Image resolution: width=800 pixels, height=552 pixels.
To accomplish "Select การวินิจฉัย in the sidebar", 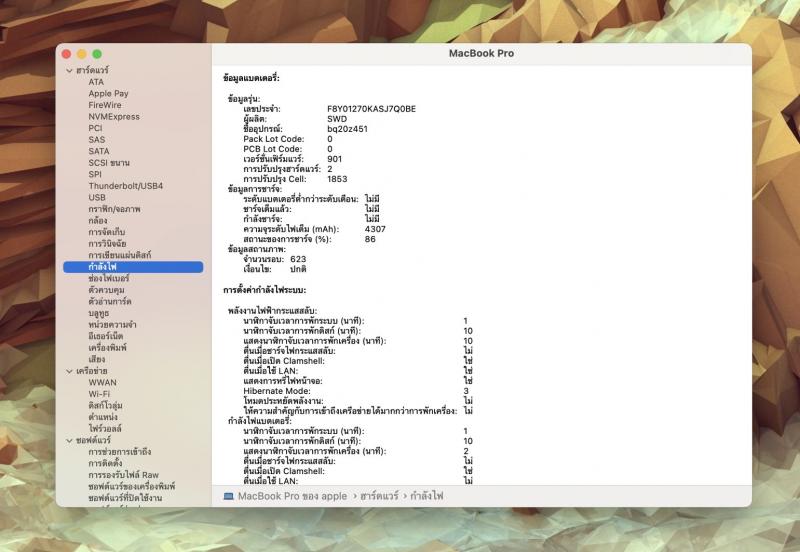I will click(107, 243).
